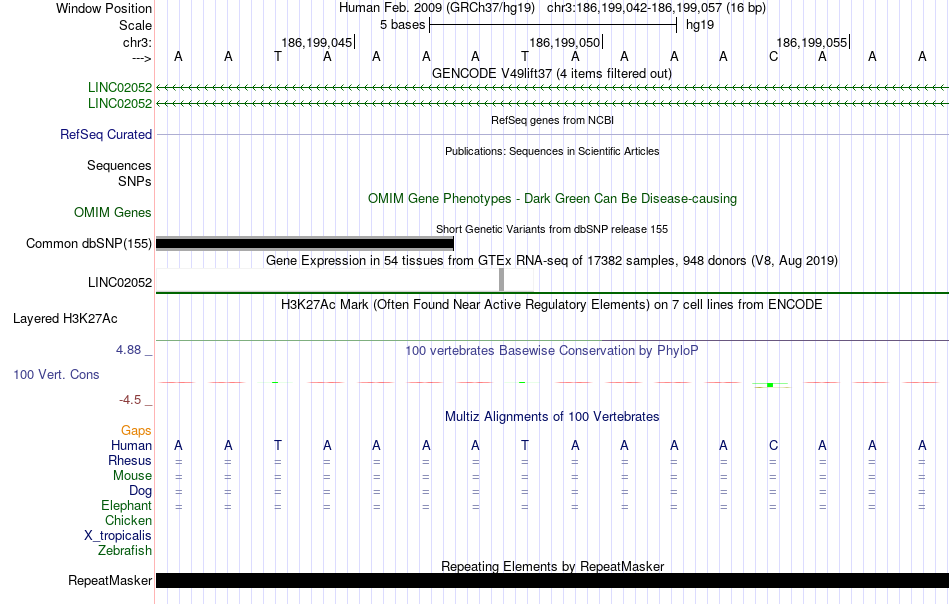Open the Multiz Alignments of 100 Vertebrates title
Image resolution: width=950 pixels, height=604 pixels.
552,417
